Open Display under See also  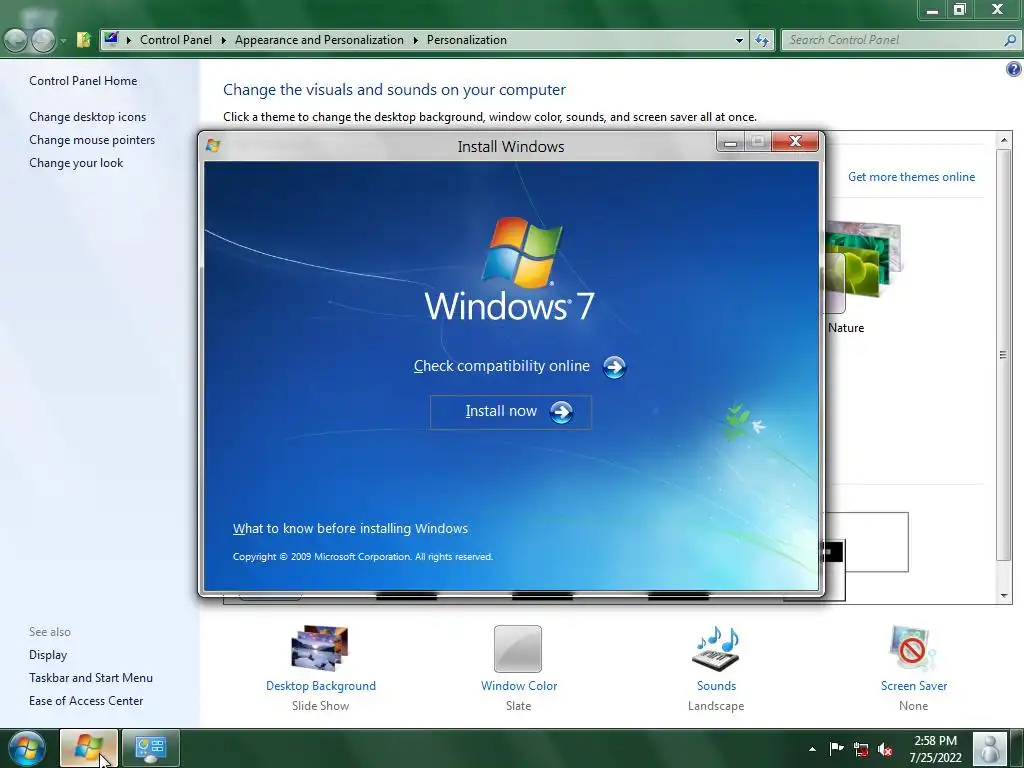pos(48,655)
